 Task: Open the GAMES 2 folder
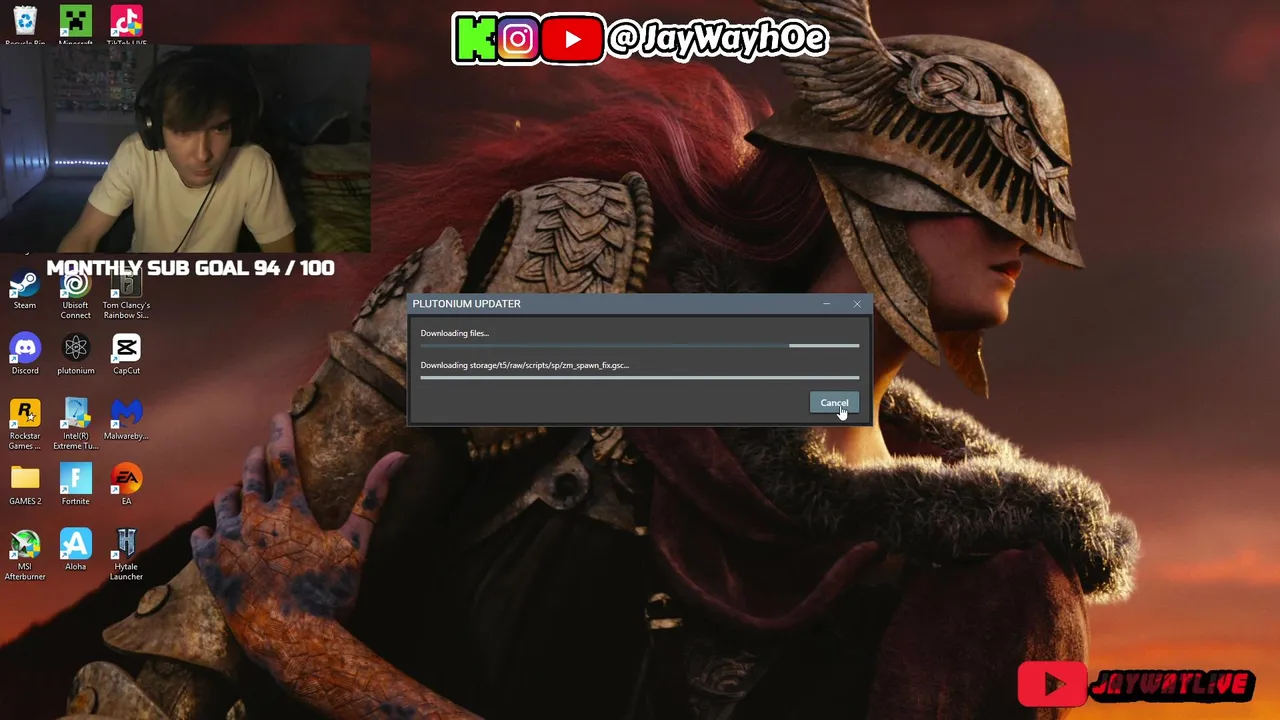click(x=25, y=485)
